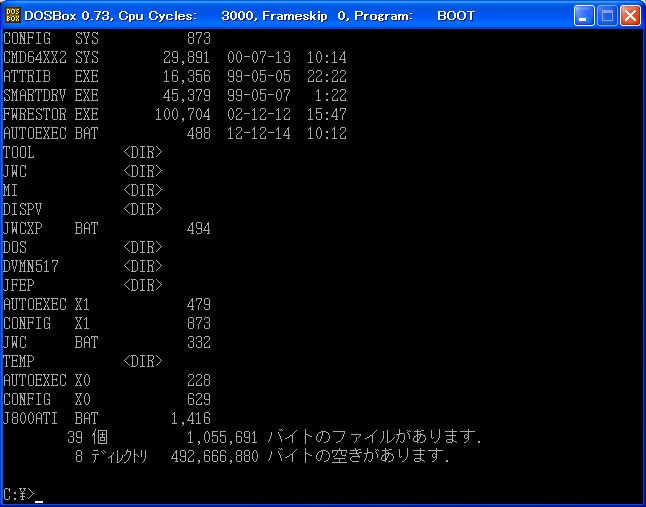Click the <DIR> marker next to TOOL
The width and height of the screenshot is (646, 507).
(143, 152)
